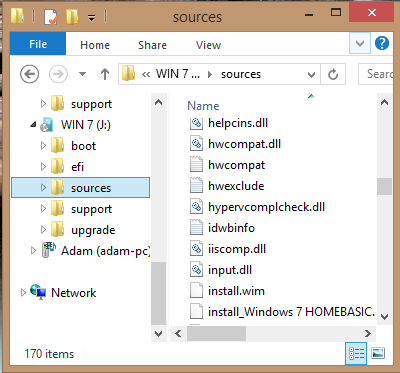Image resolution: width=400 pixels, height=373 pixels.
Task: Switch to Details view layout
Action: [356, 353]
